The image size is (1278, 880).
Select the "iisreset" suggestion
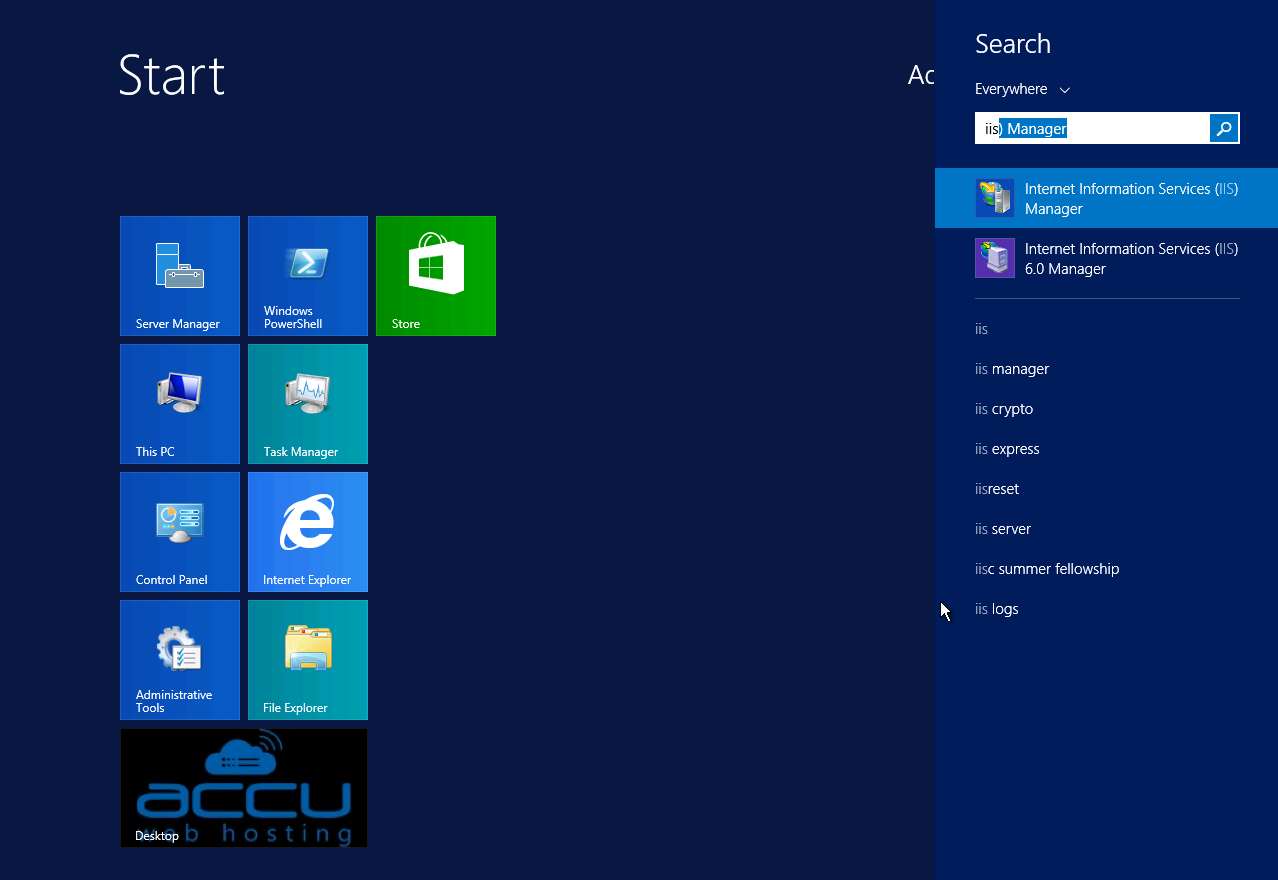click(x=997, y=489)
